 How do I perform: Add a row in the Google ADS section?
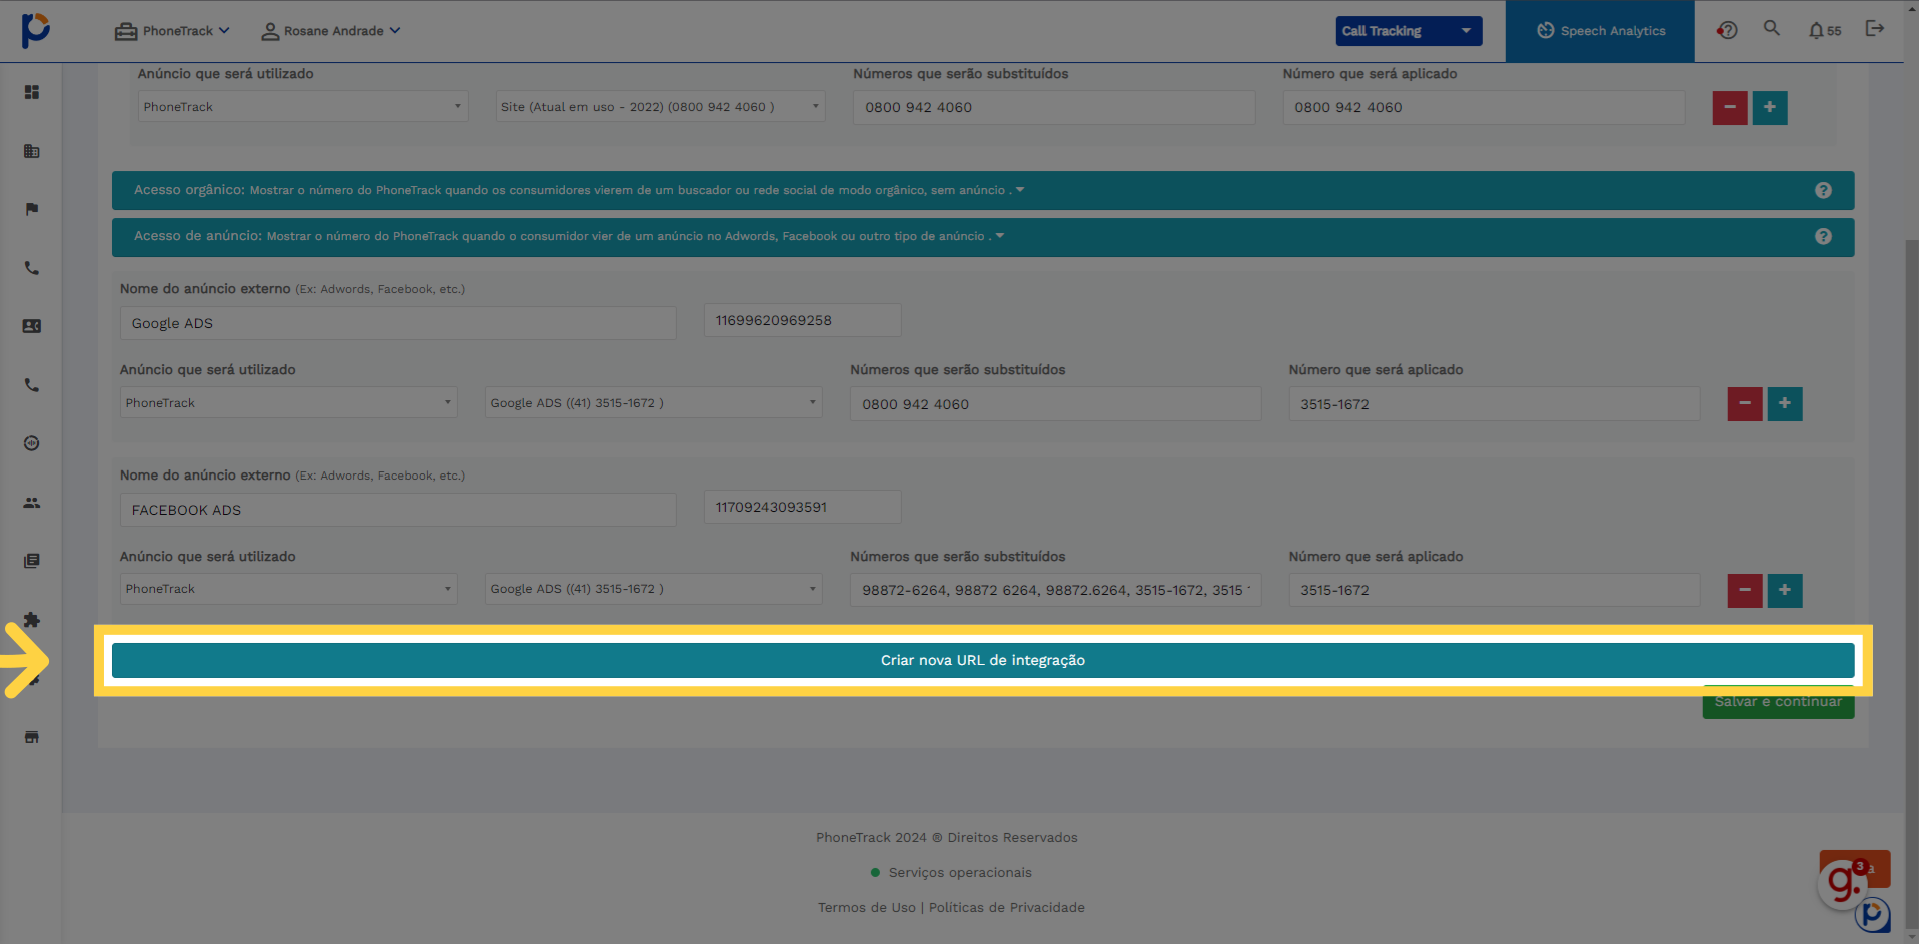tap(1785, 404)
